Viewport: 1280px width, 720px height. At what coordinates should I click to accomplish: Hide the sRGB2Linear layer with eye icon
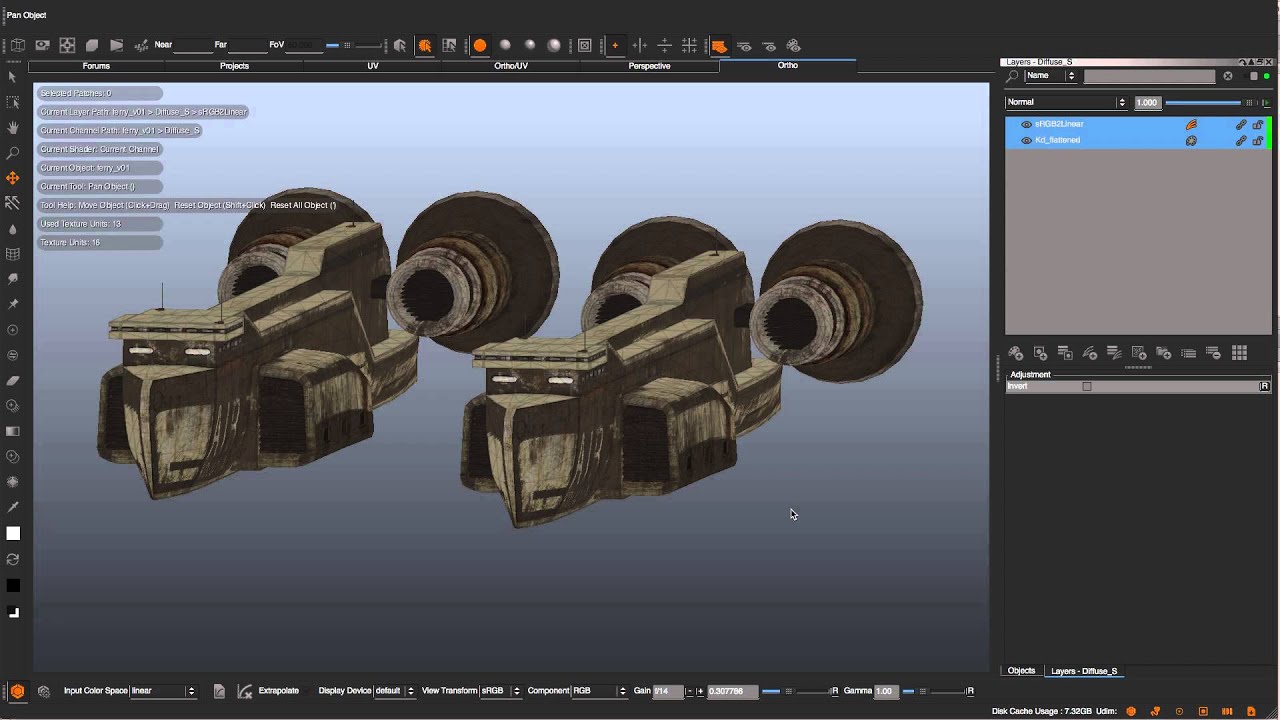point(1026,125)
